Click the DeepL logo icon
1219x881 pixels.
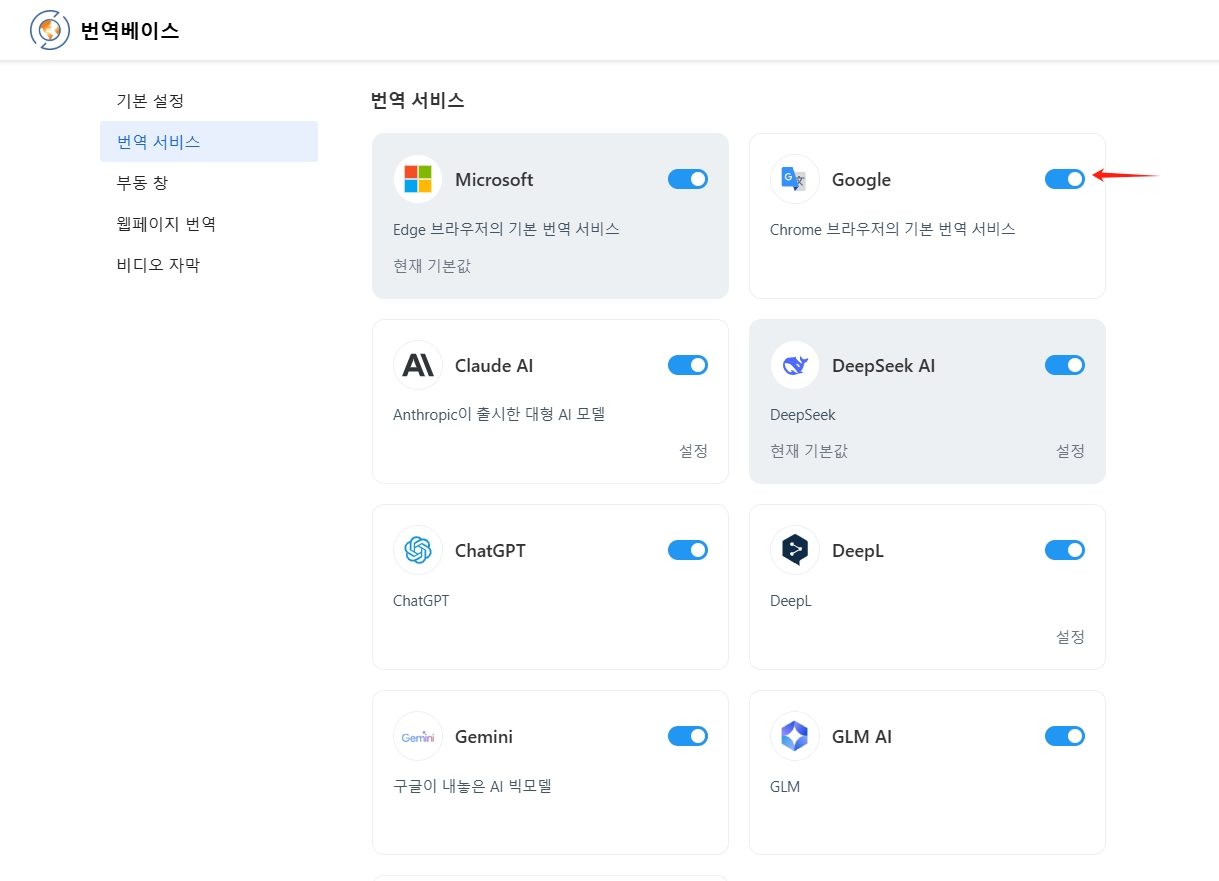click(795, 550)
